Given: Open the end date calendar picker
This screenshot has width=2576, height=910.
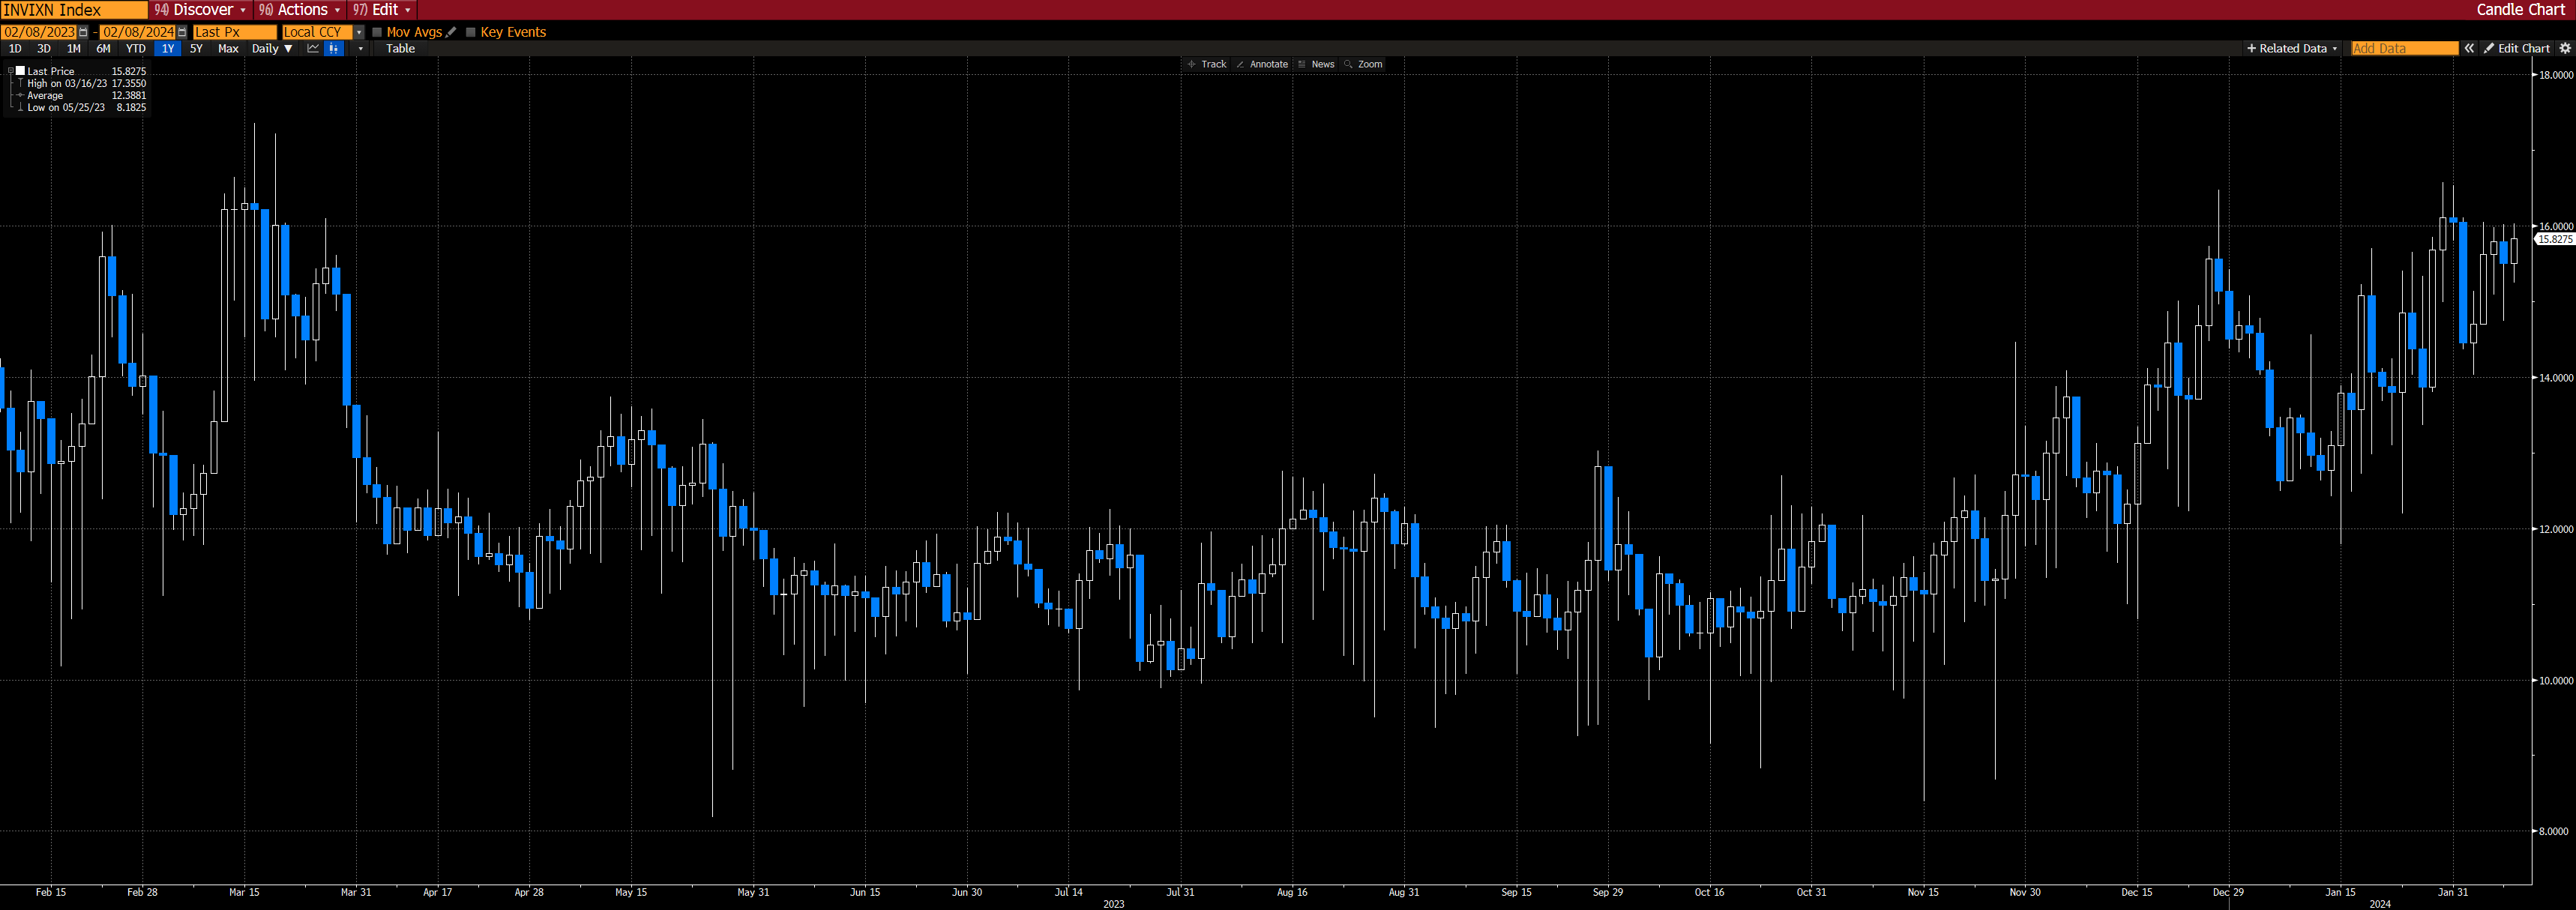Looking at the screenshot, I should click(x=182, y=32).
